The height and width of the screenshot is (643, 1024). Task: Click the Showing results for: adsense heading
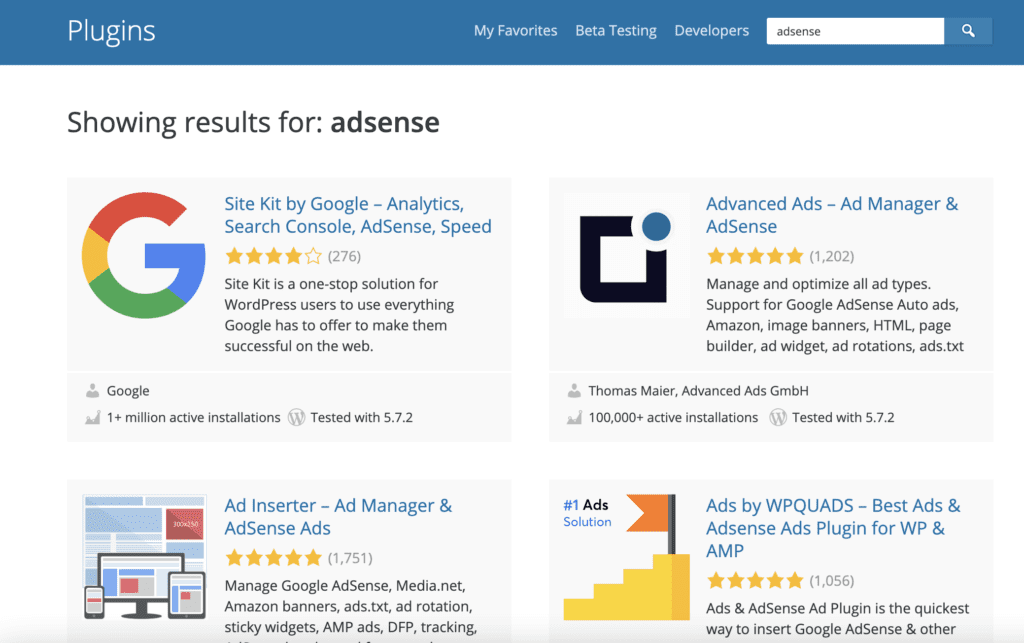tap(253, 123)
